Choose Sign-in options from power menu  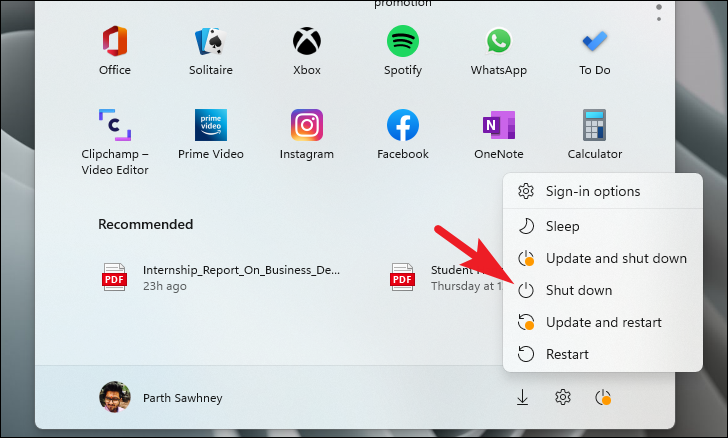click(603, 191)
